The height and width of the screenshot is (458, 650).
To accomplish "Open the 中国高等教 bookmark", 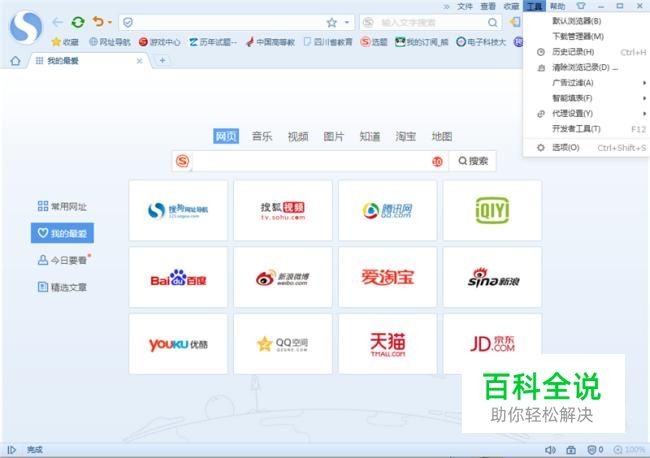I will 270,42.
